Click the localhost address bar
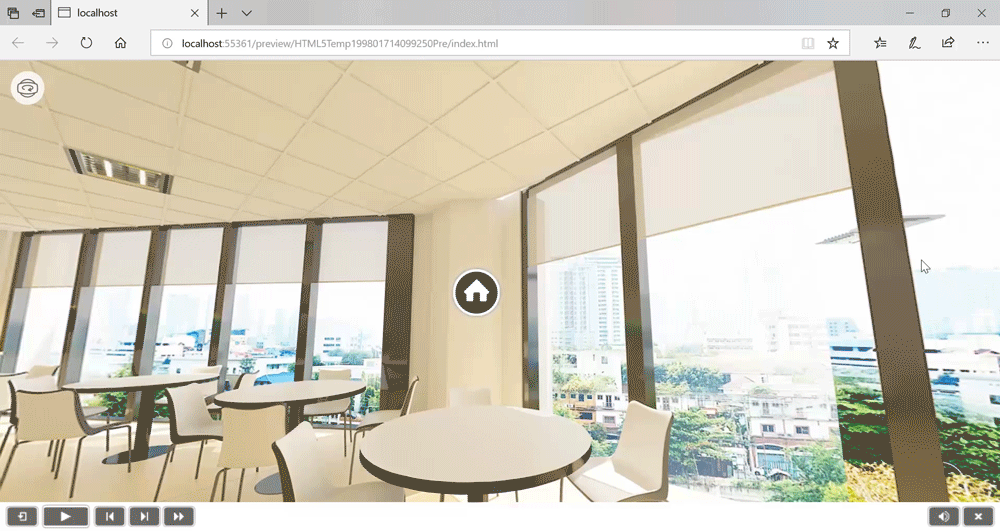 click(x=470, y=43)
